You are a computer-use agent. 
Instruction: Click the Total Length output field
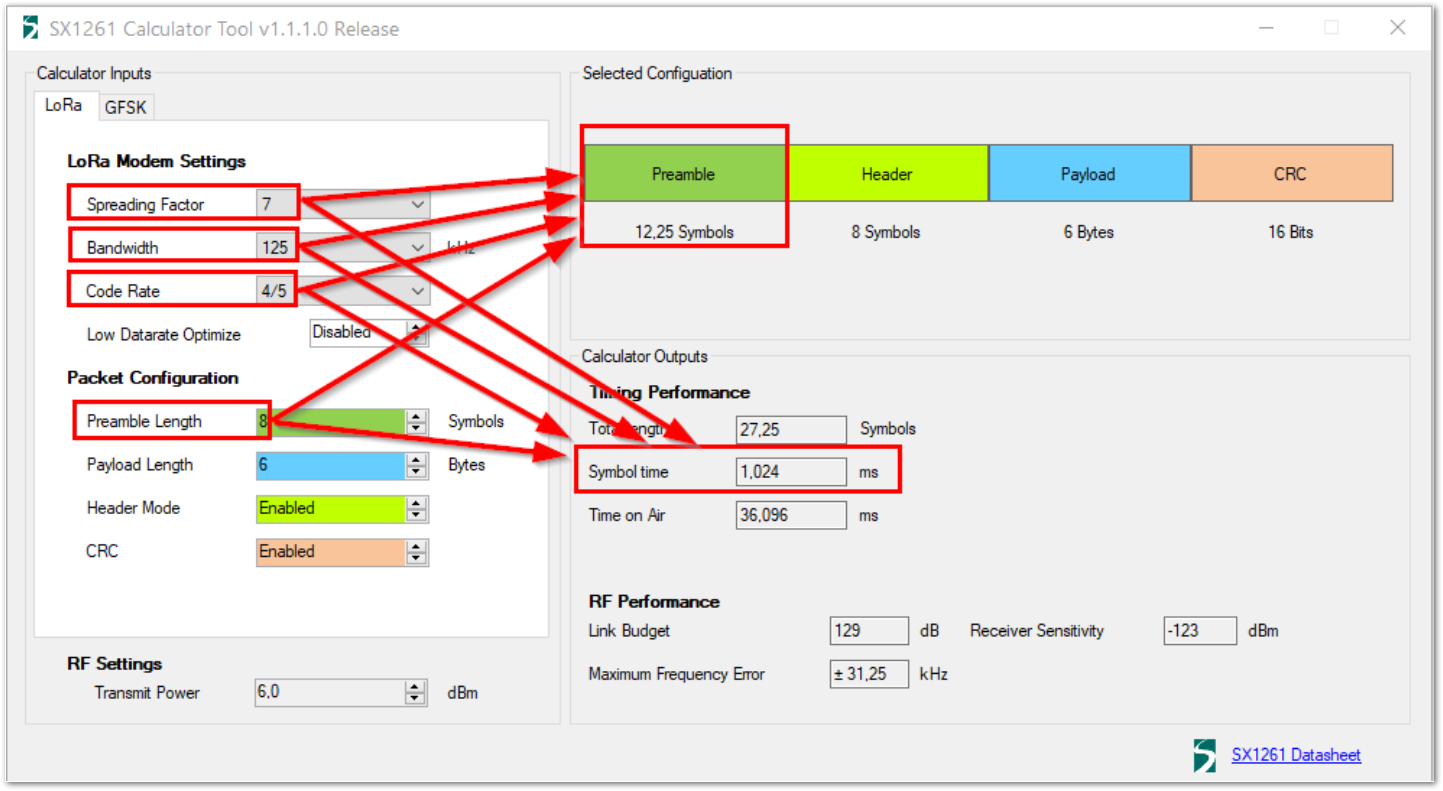[x=791, y=429]
